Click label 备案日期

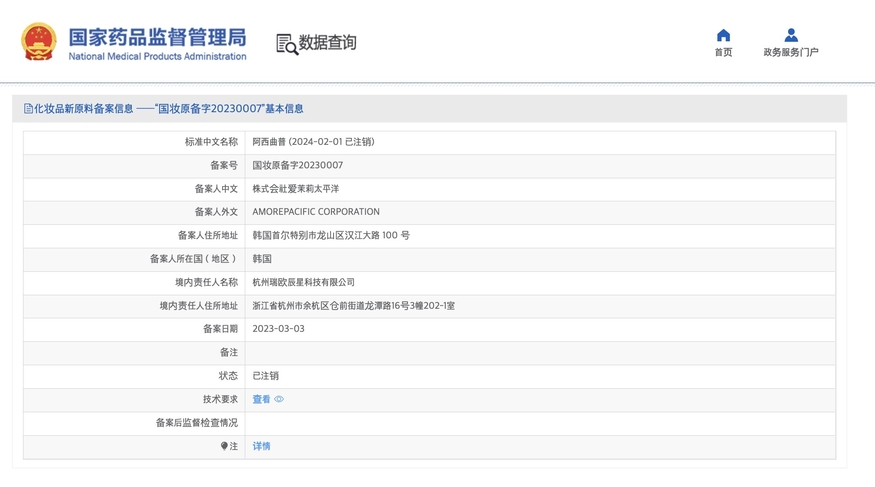pos(220,329)
